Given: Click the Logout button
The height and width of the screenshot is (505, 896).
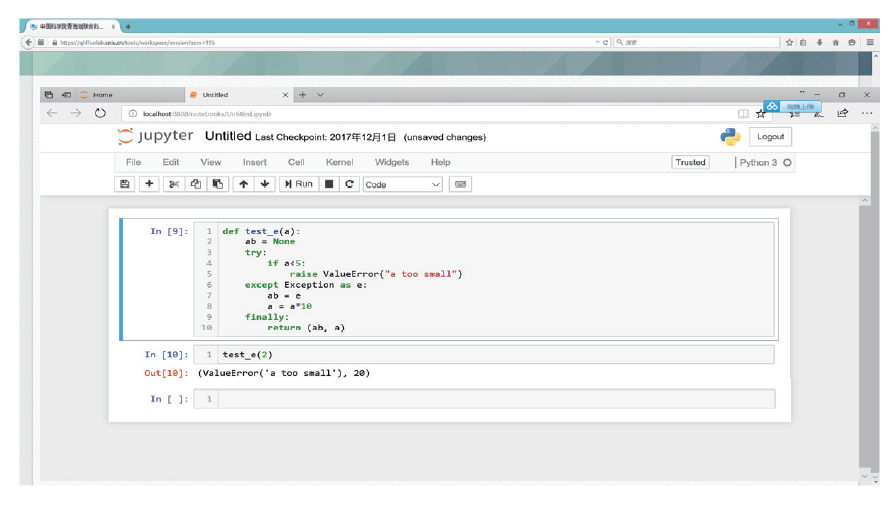Looking at the screenshot, I should (770, 137).
